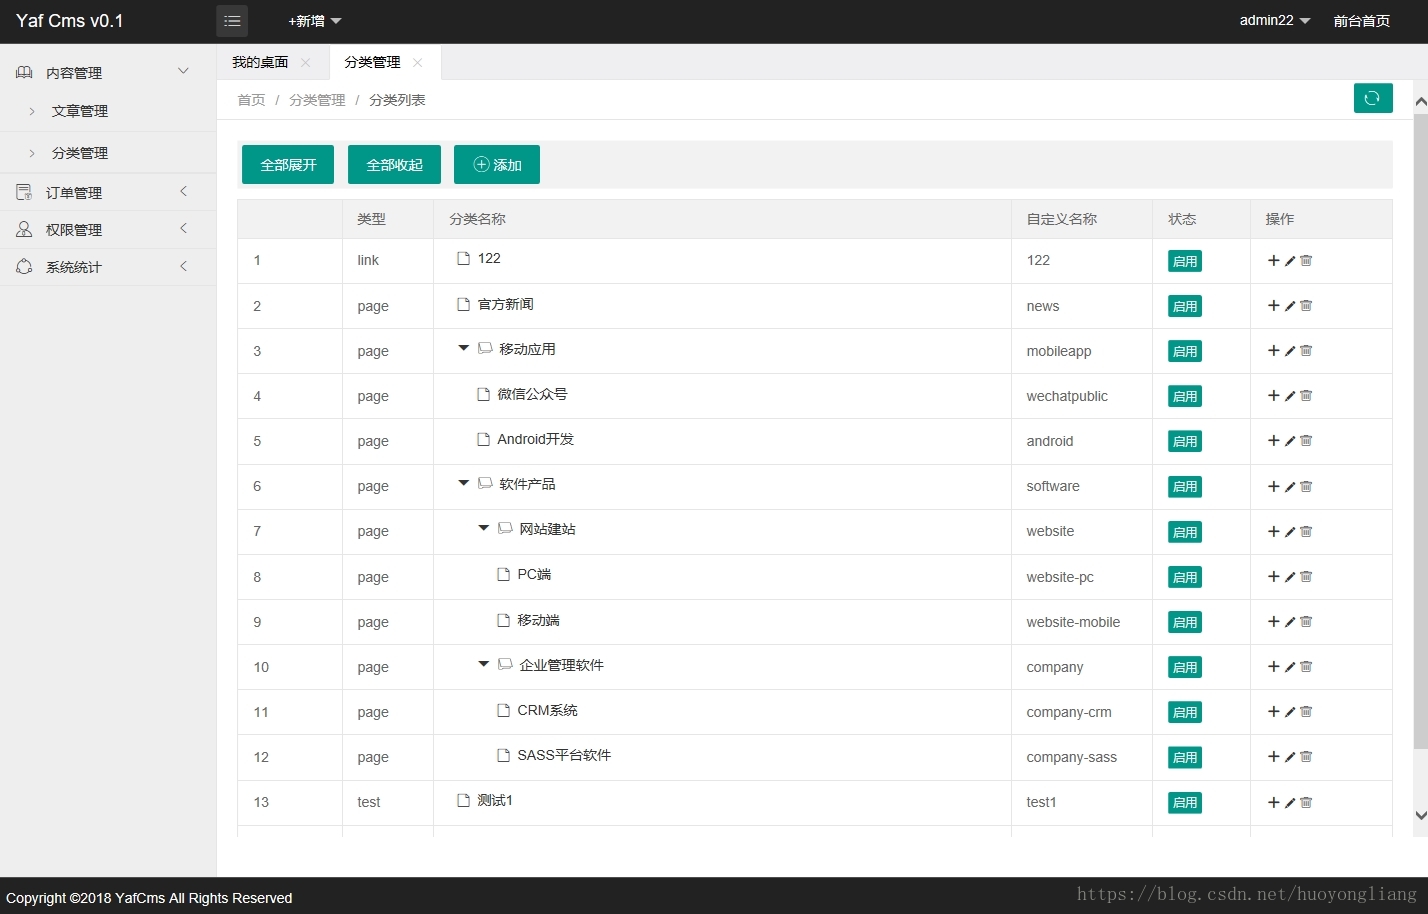Click trash icon in 微信公众号 row
Screen dimensions: 1428x914
pyautogui.click(x=1306, y=396)
